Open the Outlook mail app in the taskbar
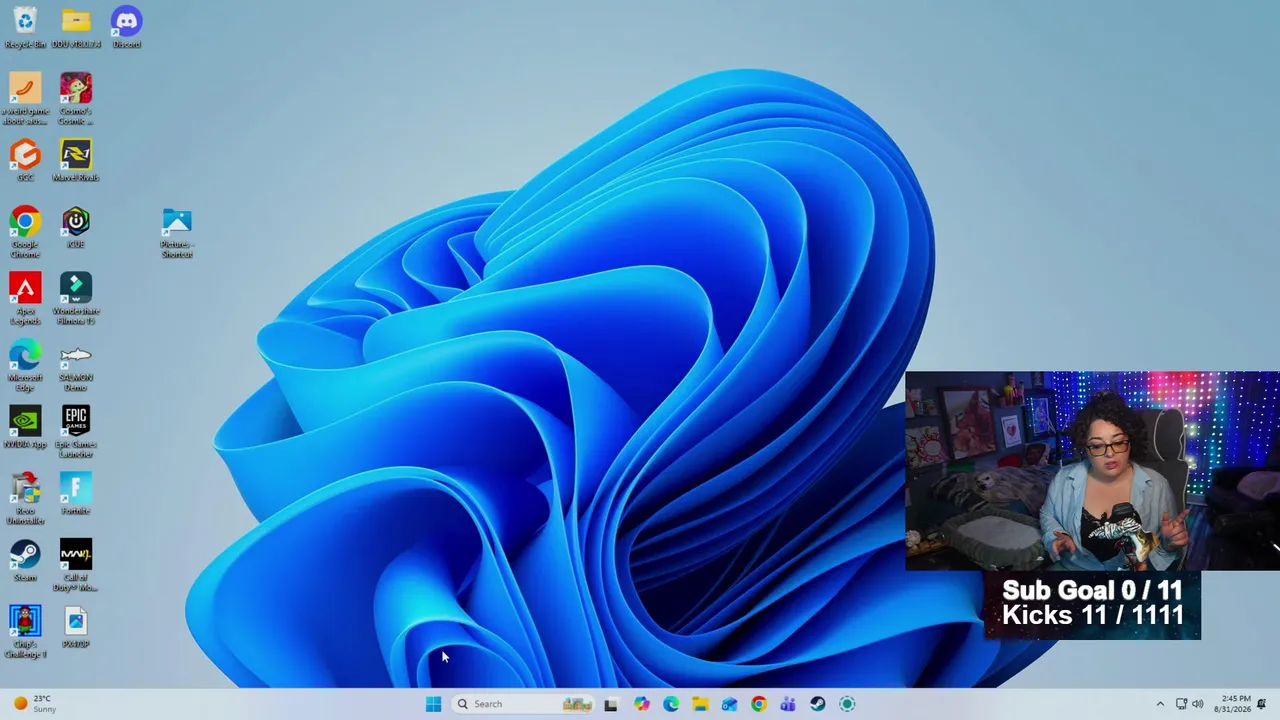The height and width of the screenshot is (720, 1280). tap(729, 704)
